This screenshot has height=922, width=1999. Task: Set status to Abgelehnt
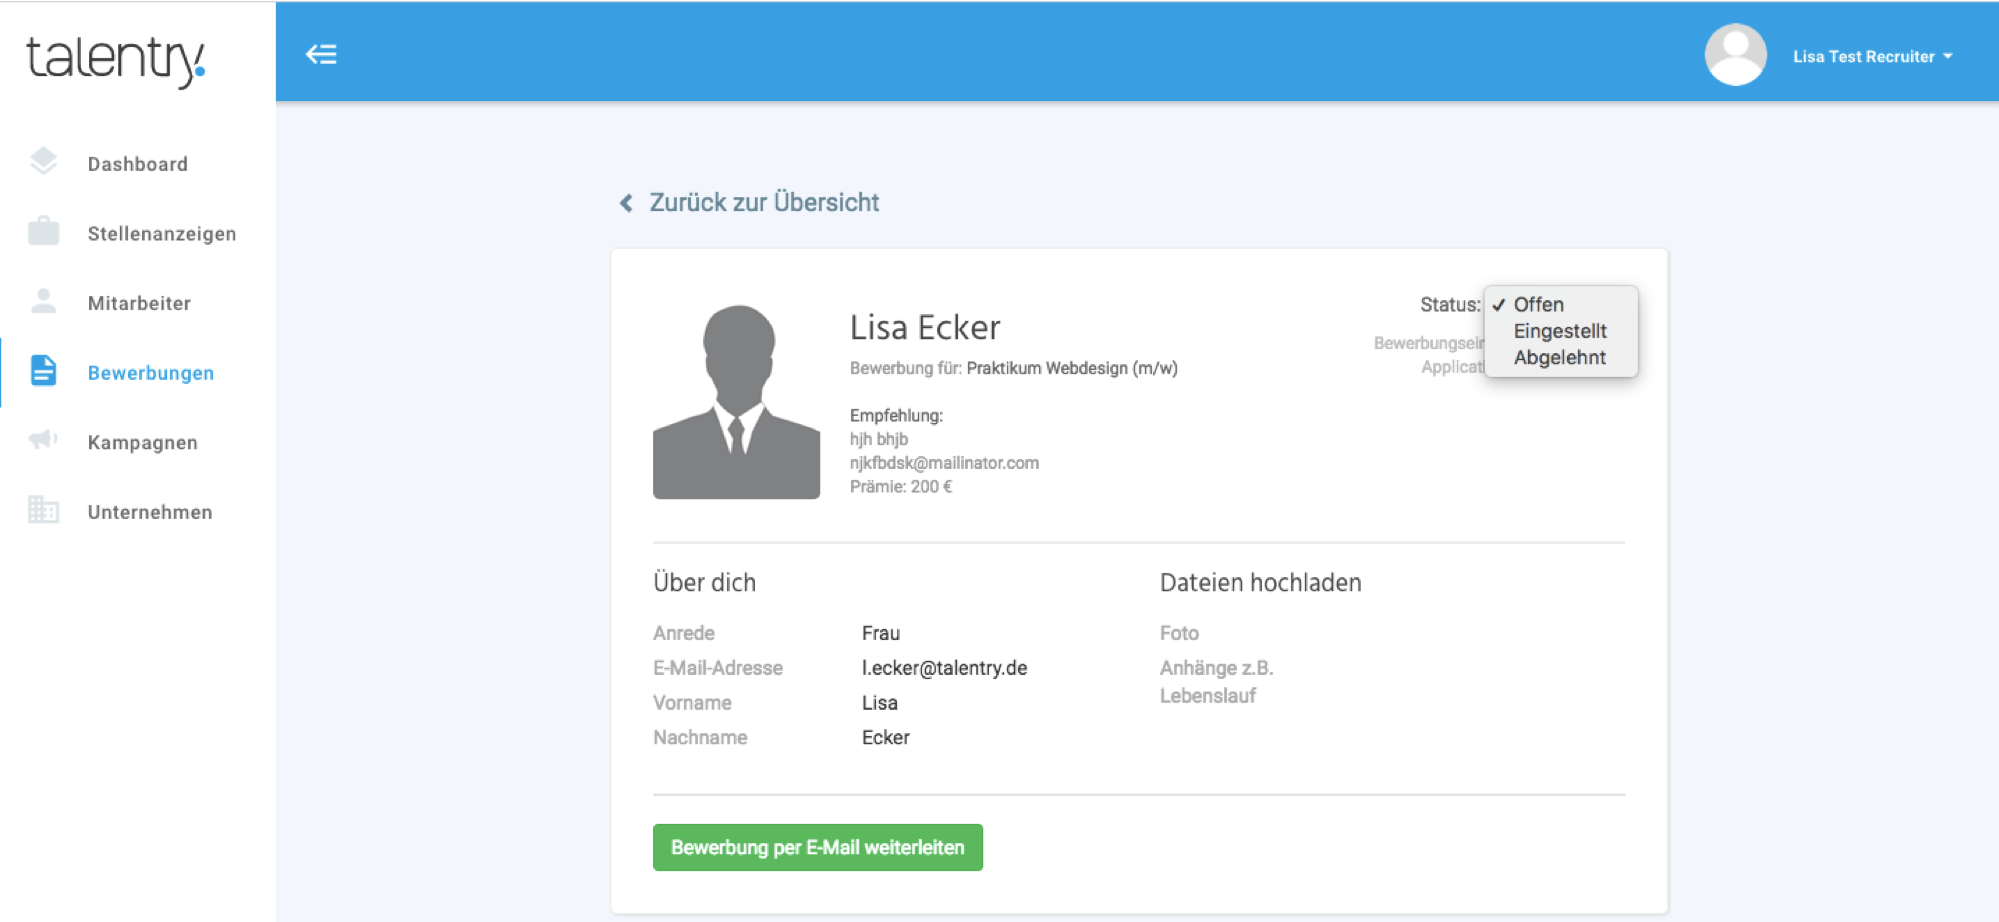(x=1559, y=358)
